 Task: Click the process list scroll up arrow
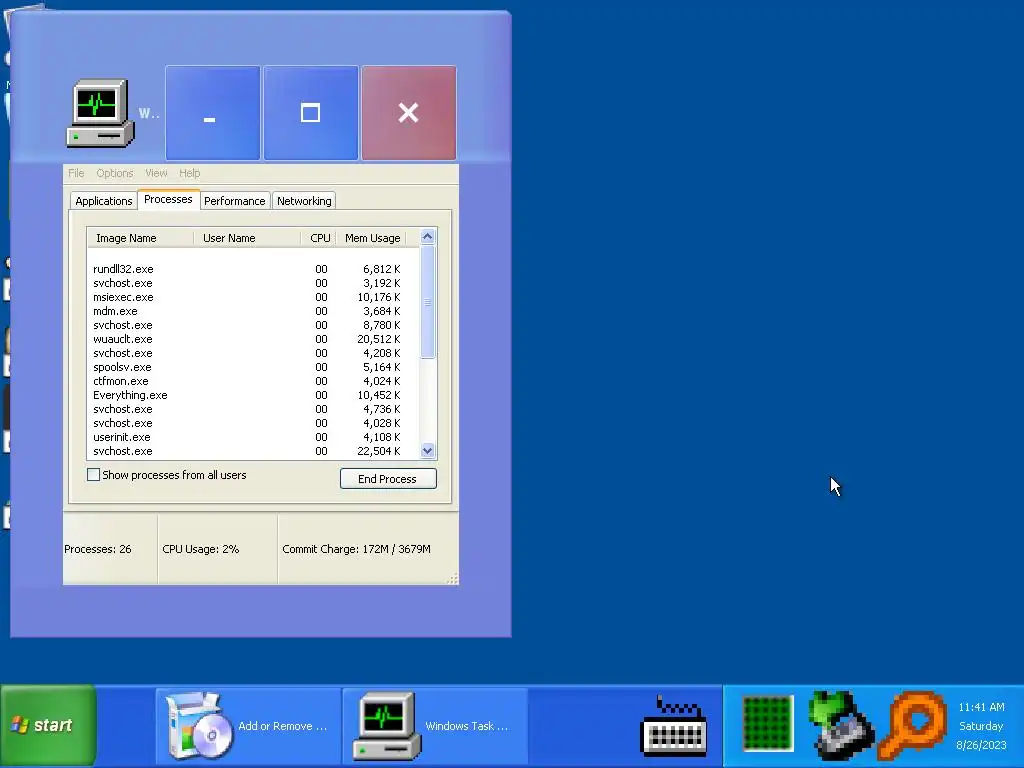tap(428, 237)
